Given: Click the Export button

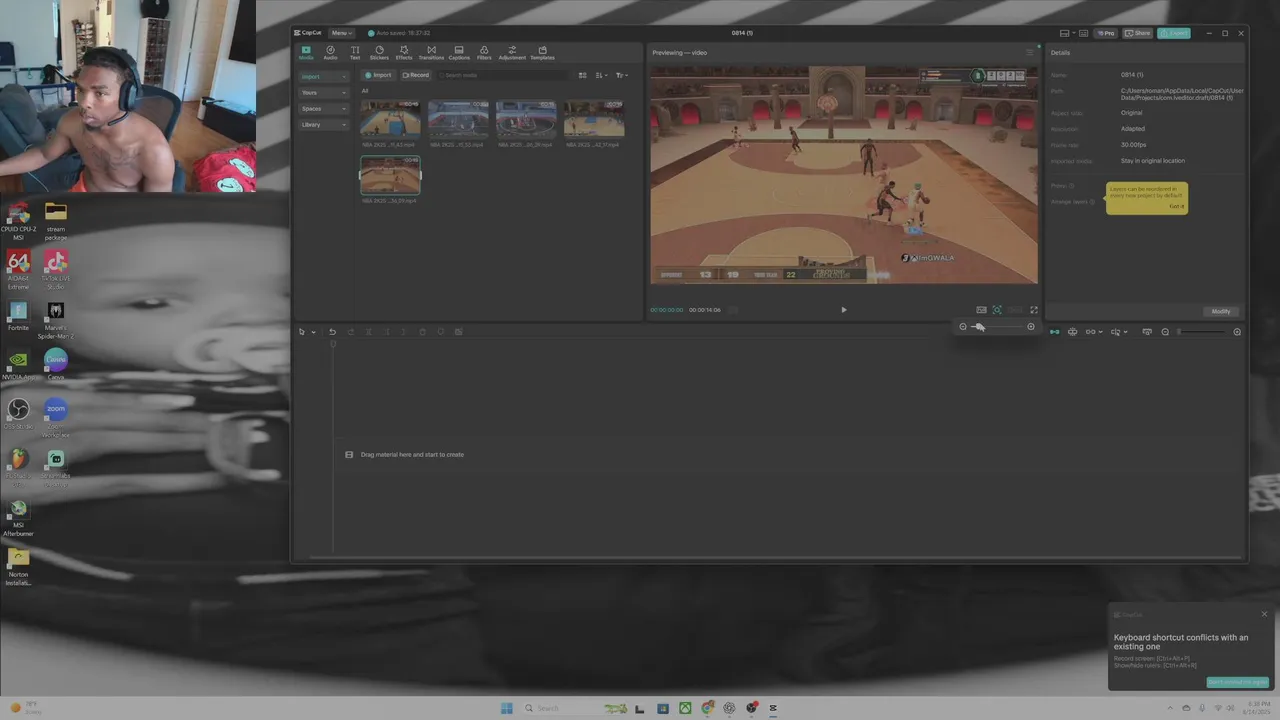Looking at the screenshot, I should point(1174,33).
